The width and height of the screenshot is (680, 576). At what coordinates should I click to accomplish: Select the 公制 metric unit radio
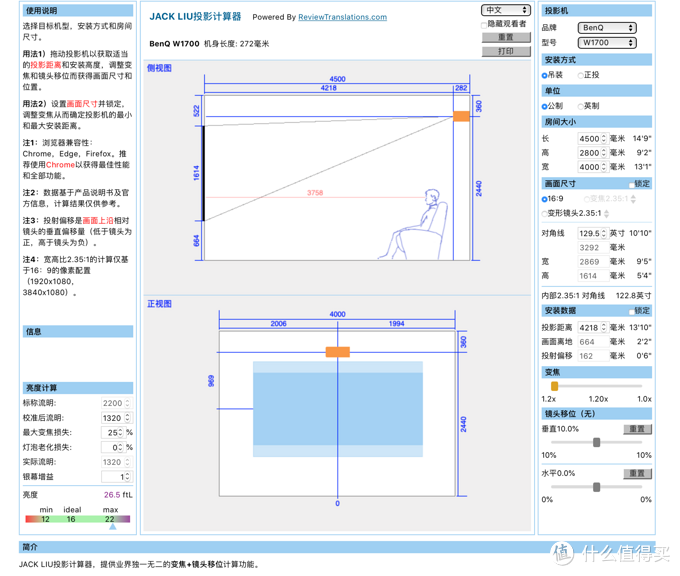pos(544,106)
